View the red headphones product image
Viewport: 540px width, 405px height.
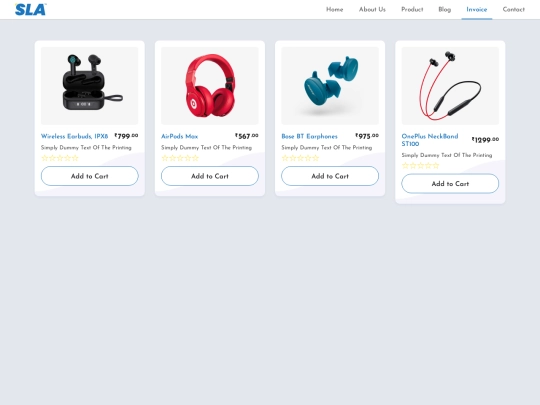click(210, 86)
